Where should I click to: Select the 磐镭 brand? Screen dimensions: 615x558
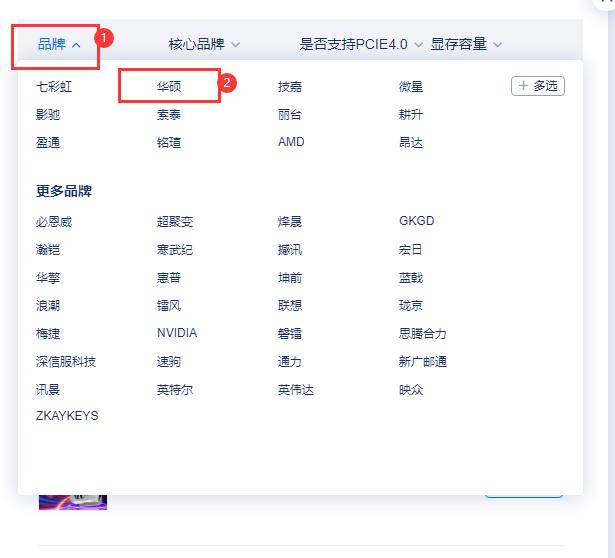click(x=290, y=334)
